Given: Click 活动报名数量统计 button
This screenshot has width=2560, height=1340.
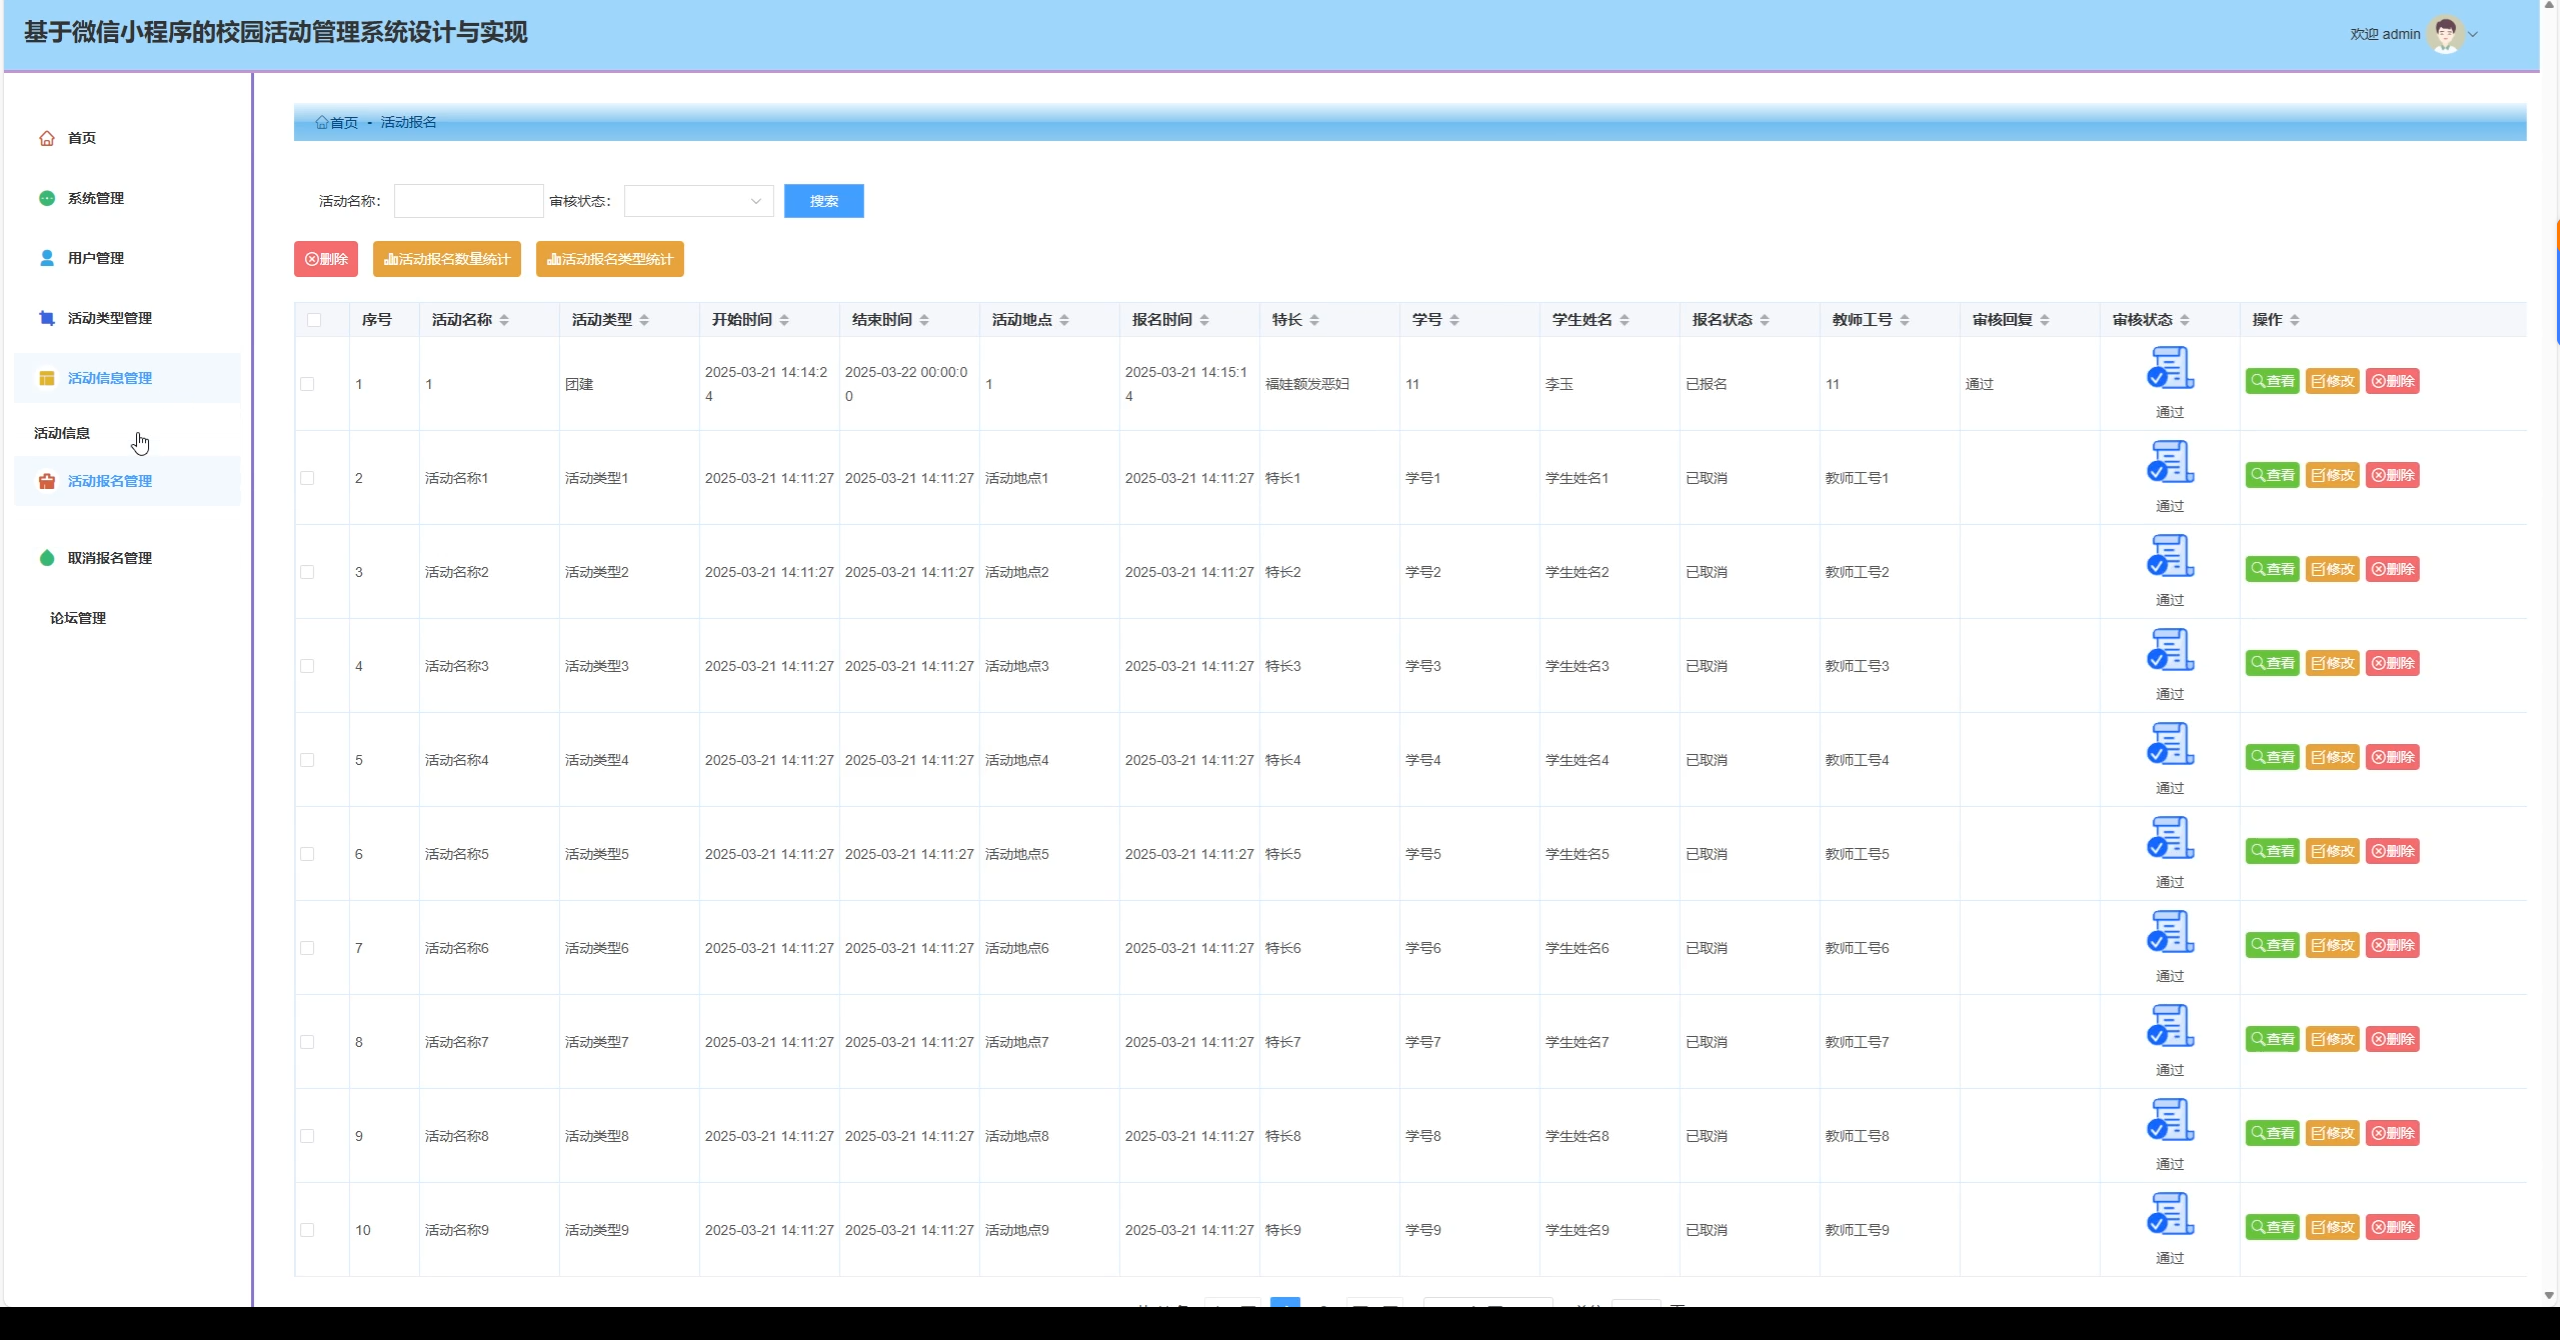Looking at the screenshot, I should point(446,259).
